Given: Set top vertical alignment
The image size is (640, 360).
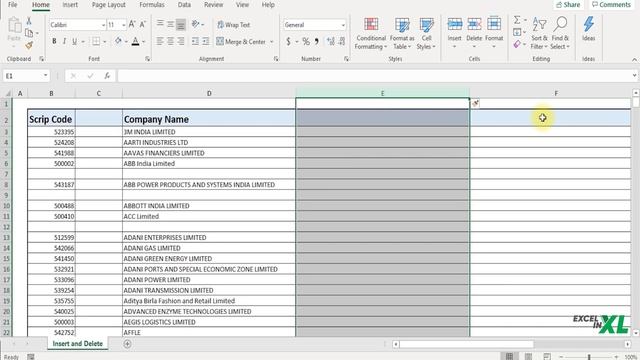Looking at the screenshot, I should click(160, 24).
